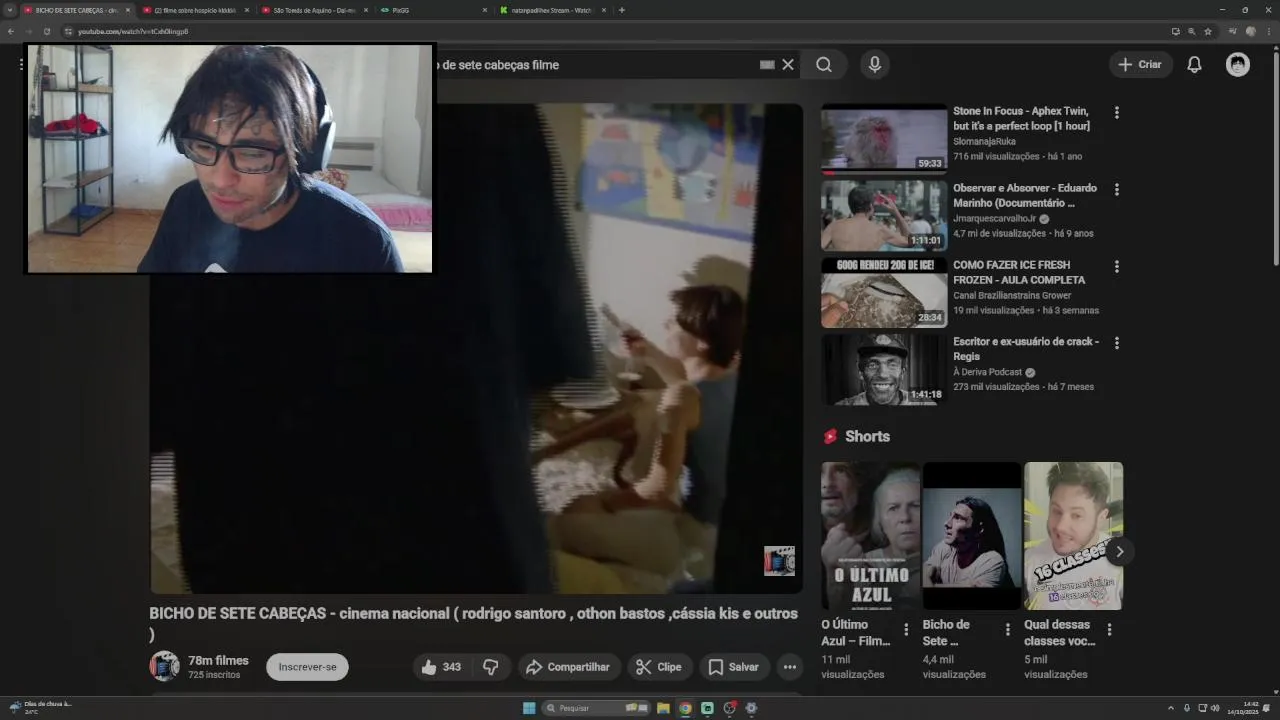Bookmark this page with the star

point(1208,31)
